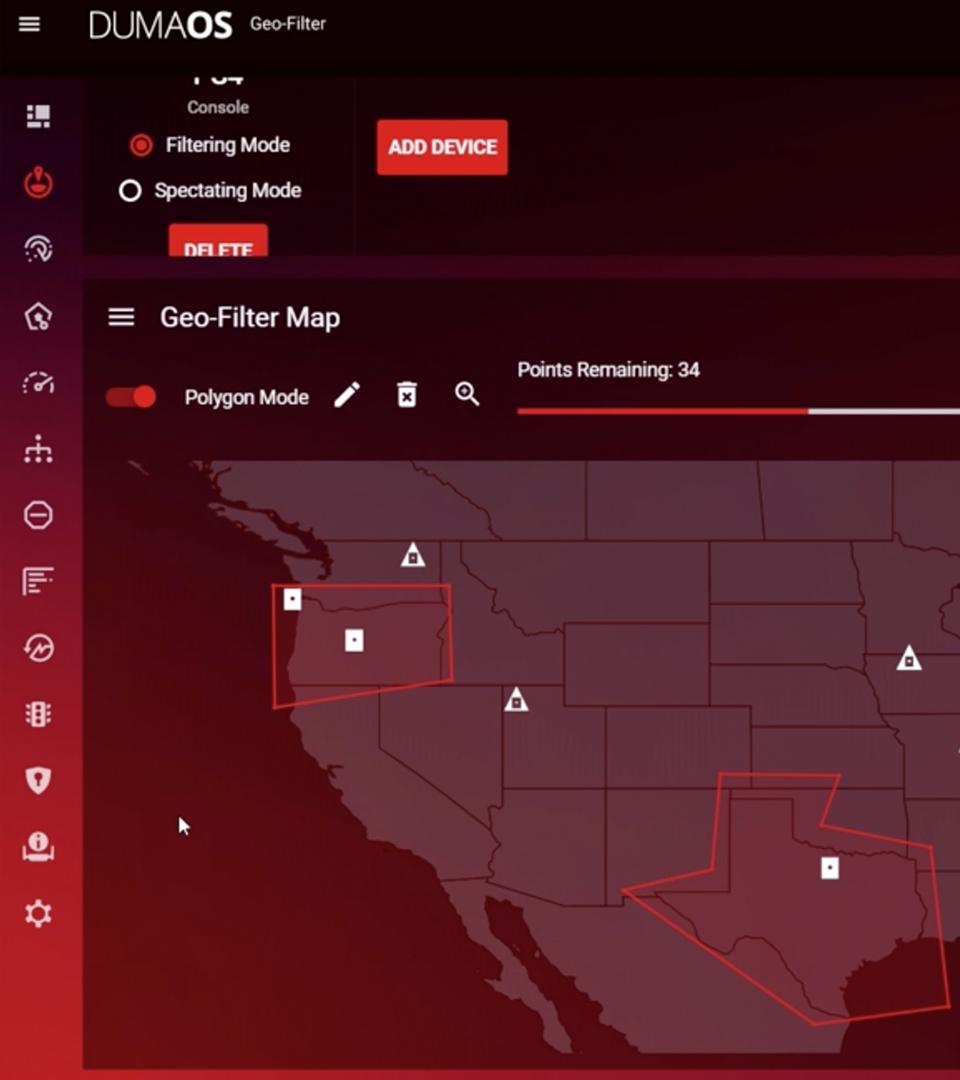Expand the Geo-Filter Map panel menu
The height and width of the screenshot is (1080, 960).
pyautogui.click(x=121, y=318)
